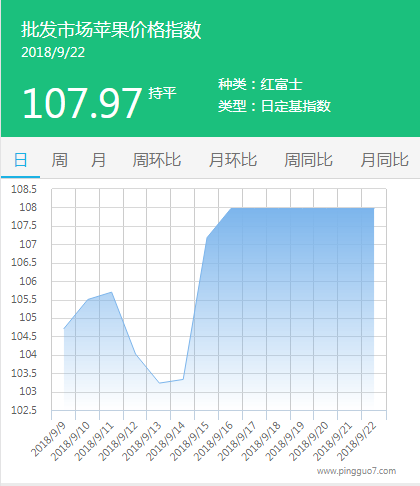Open the 月同比 tab
420x486 pixels.
(384, 160)
